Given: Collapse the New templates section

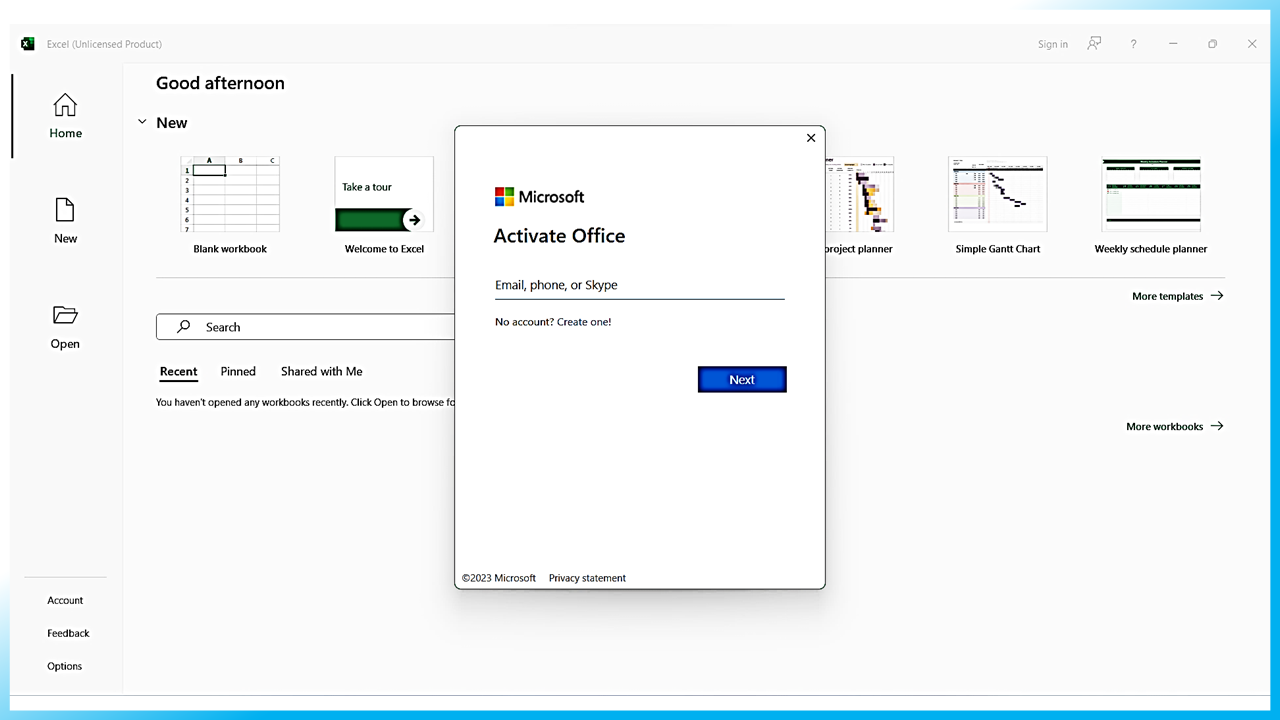Looking at the screenshot, I should (142, 121).
